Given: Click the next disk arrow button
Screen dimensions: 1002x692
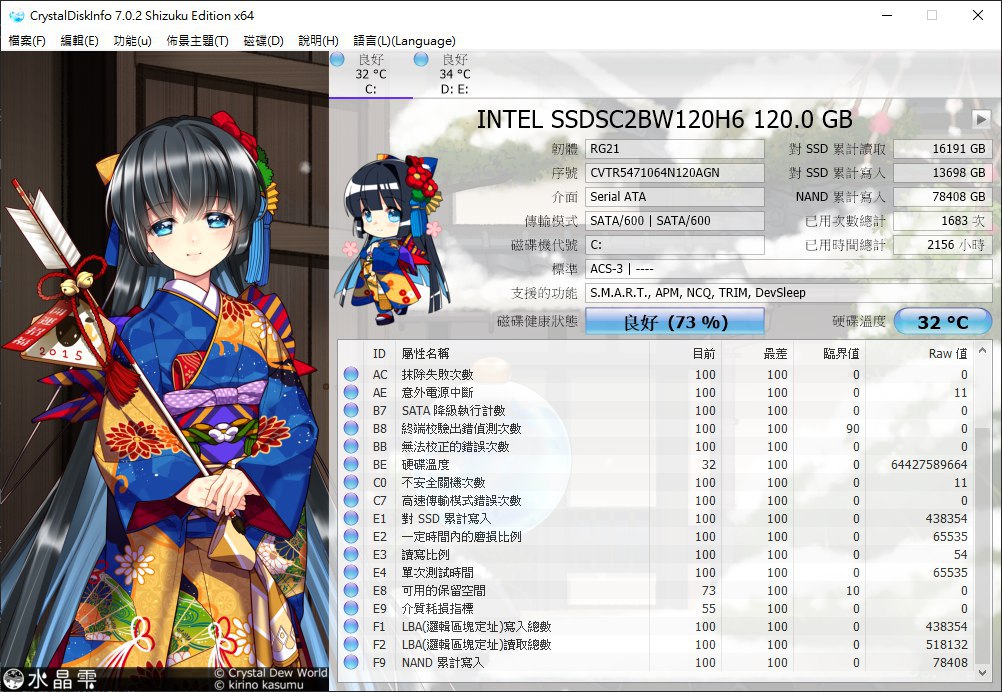Looking at the screenshot, I should 981,119.
